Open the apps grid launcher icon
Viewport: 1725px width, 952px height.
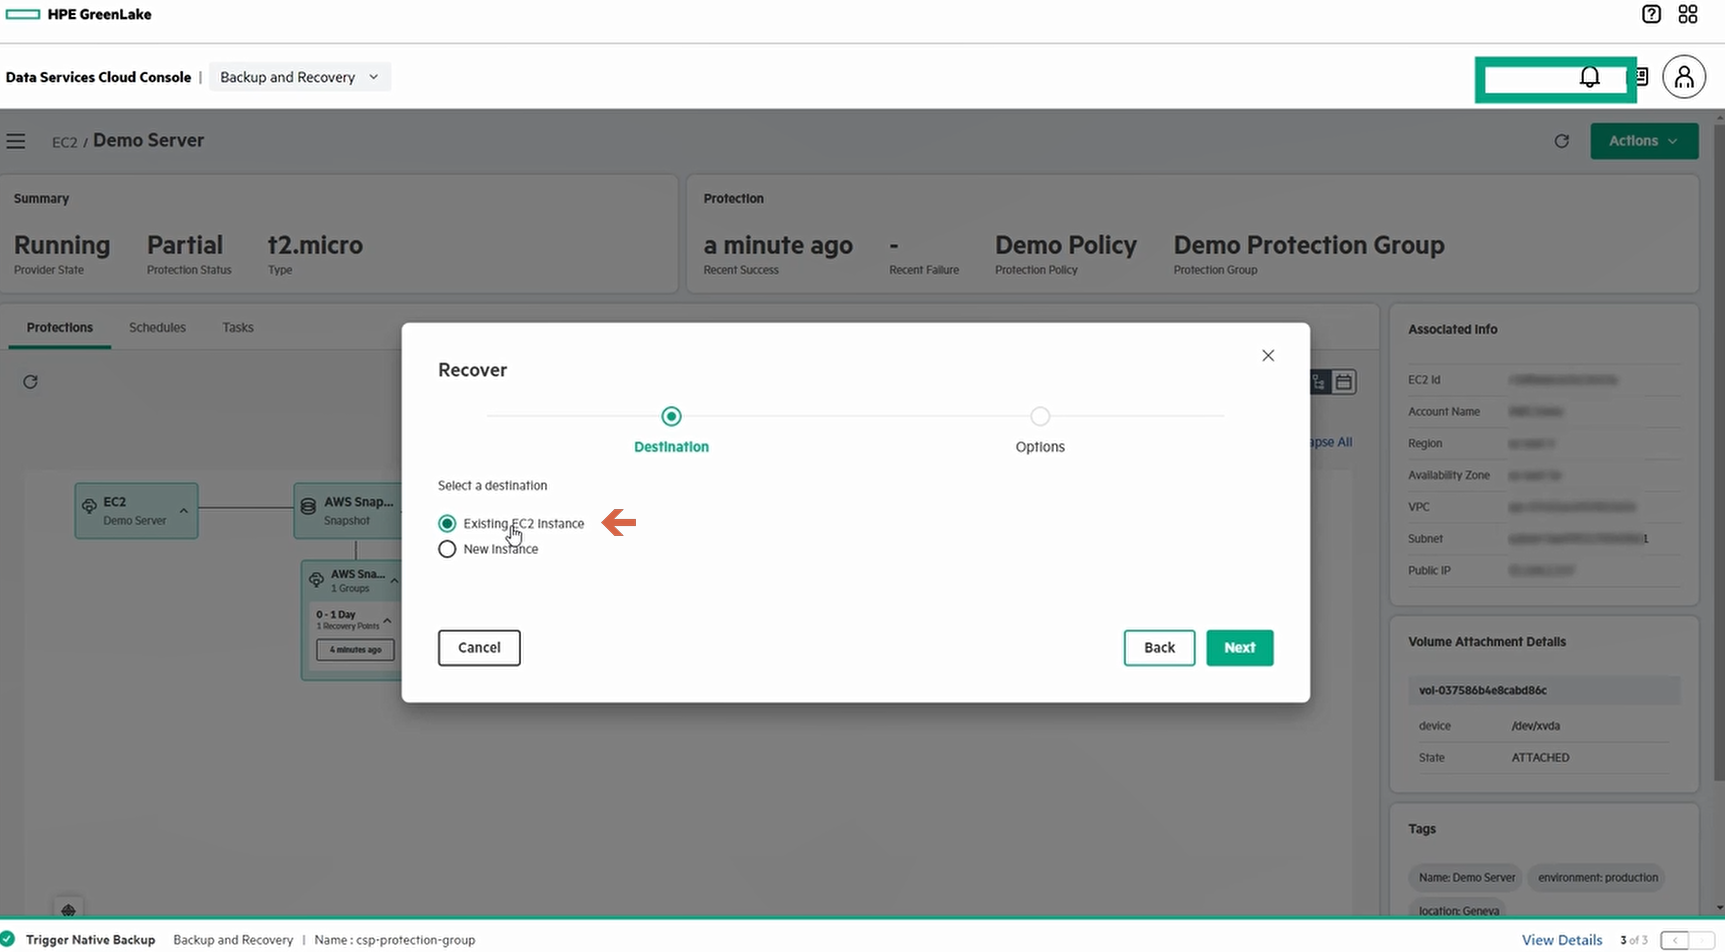pyautogui.click(x=1688, y=14)
